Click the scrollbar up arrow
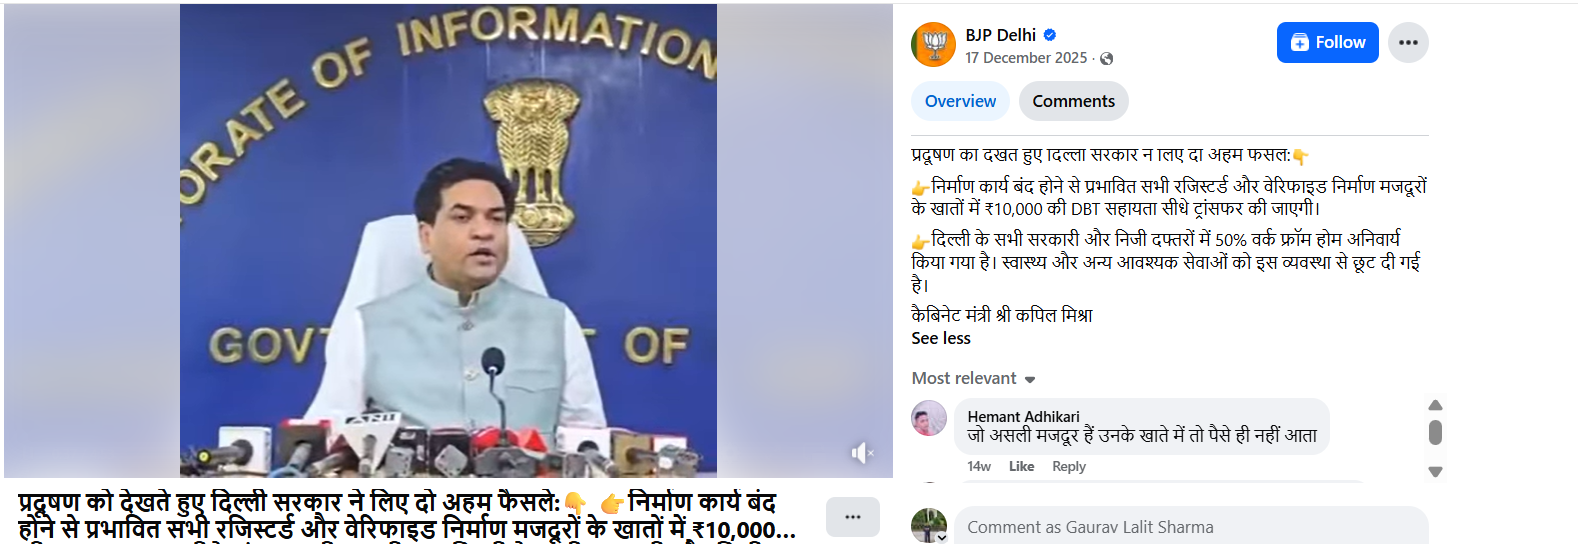Image resolution: width=1578 pixels, height=544 pixels. point(1435,405)
